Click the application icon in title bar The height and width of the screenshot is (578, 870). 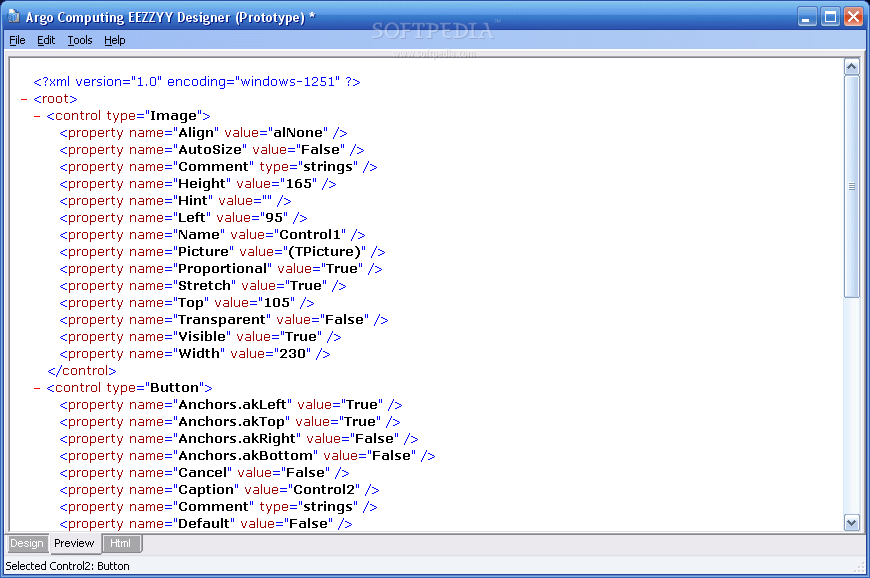[13, 16]
